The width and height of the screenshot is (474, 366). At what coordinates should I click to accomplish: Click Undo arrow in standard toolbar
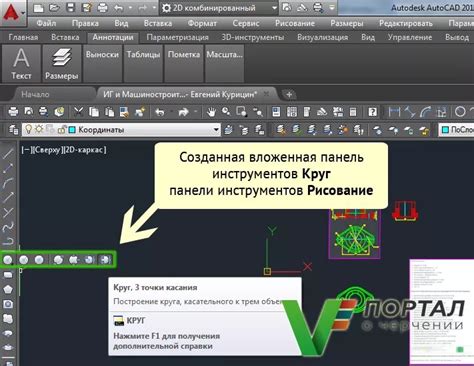(160, 112)
